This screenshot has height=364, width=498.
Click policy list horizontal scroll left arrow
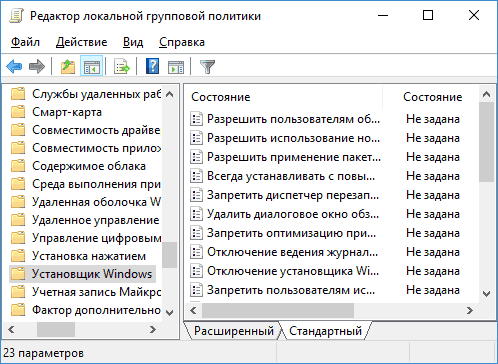tap(193, 310)
